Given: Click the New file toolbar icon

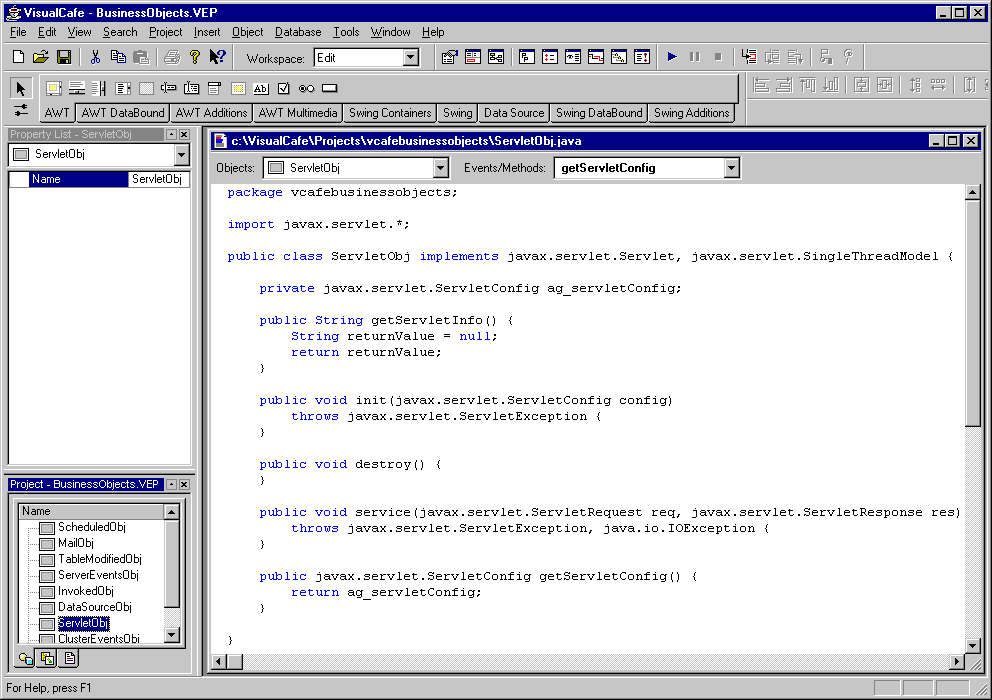Looking at the screenshot, I should point(18,57).
